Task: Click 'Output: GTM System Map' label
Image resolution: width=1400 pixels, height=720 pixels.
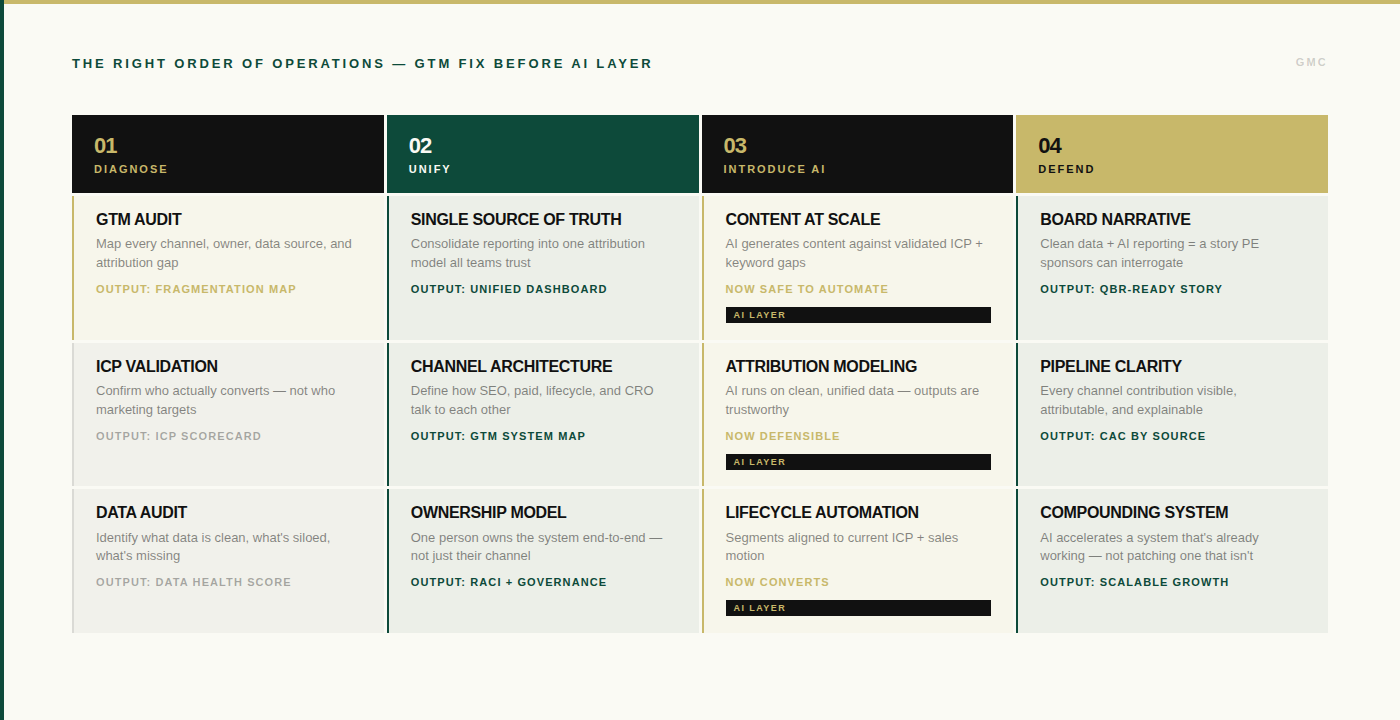Action: coord(498,436)
